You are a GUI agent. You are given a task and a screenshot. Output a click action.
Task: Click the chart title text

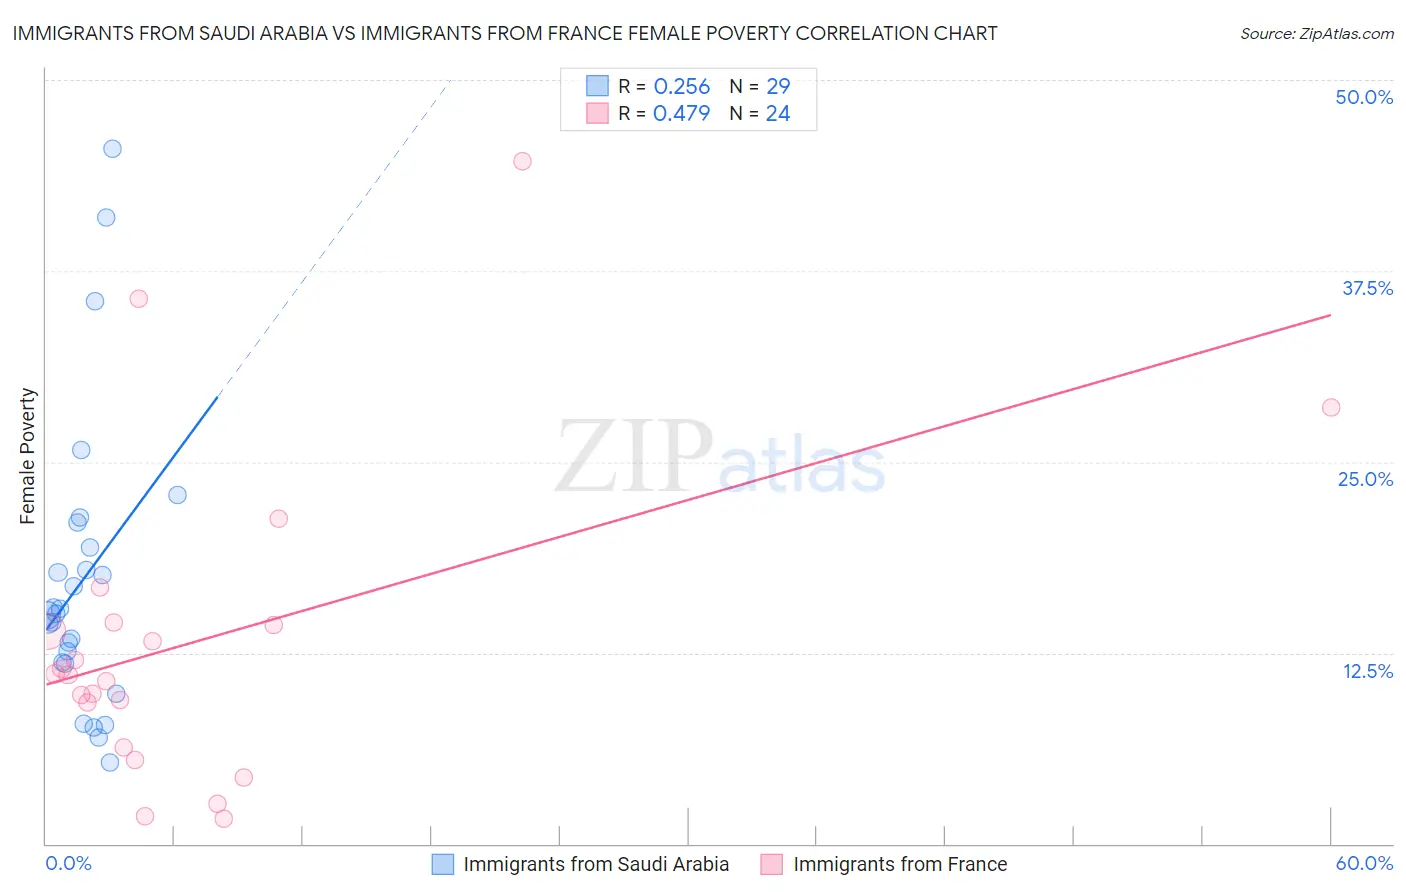point(505,33)
